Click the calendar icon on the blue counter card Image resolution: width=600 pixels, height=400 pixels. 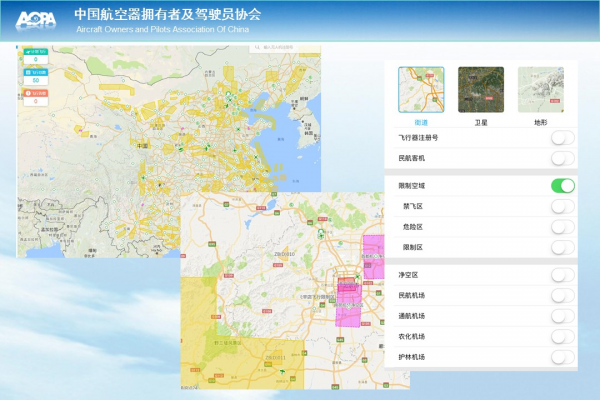[x=28, y=72]
